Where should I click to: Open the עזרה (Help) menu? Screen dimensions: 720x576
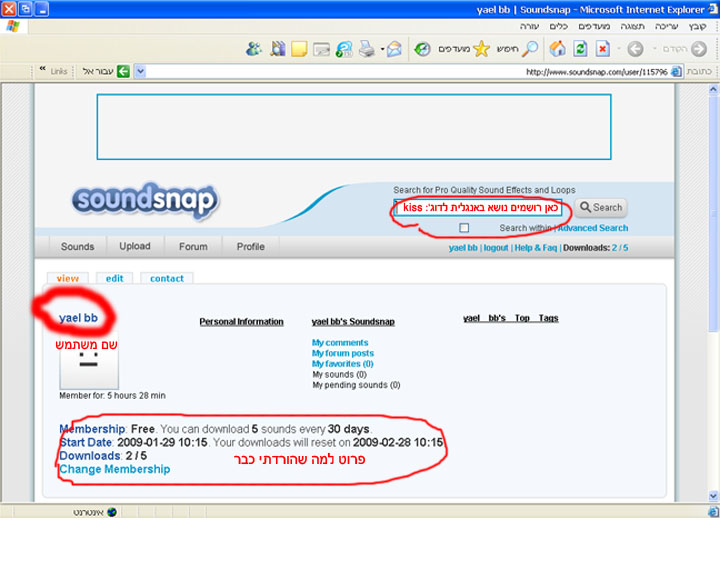coord(529,26)
